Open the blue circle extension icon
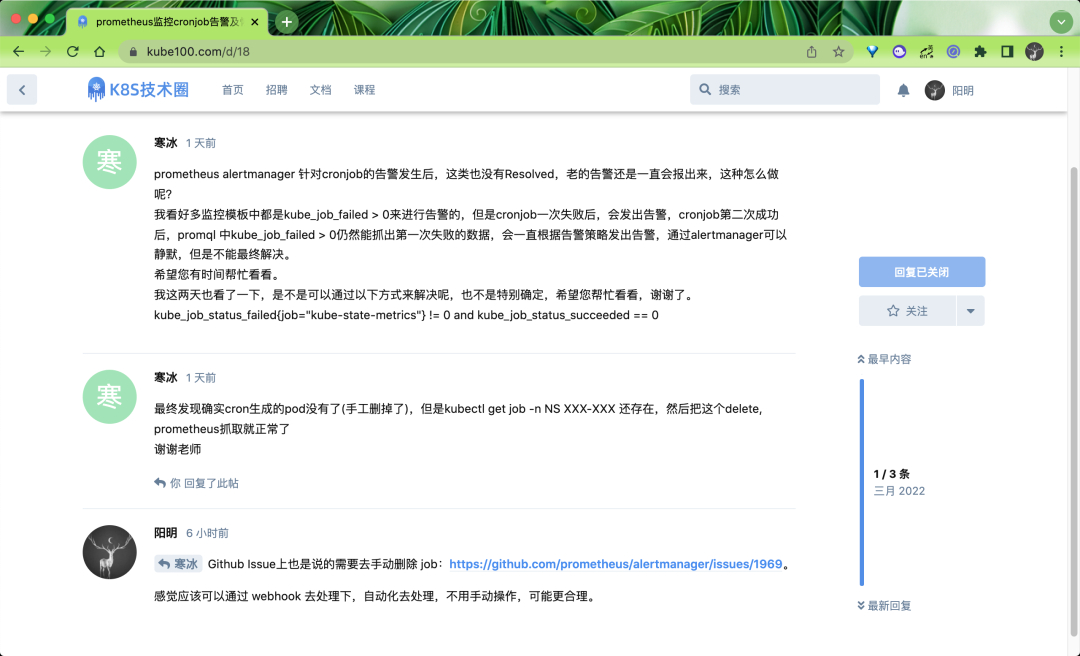Viewport: 1080px width, 656px height. [x=953, y=52]
